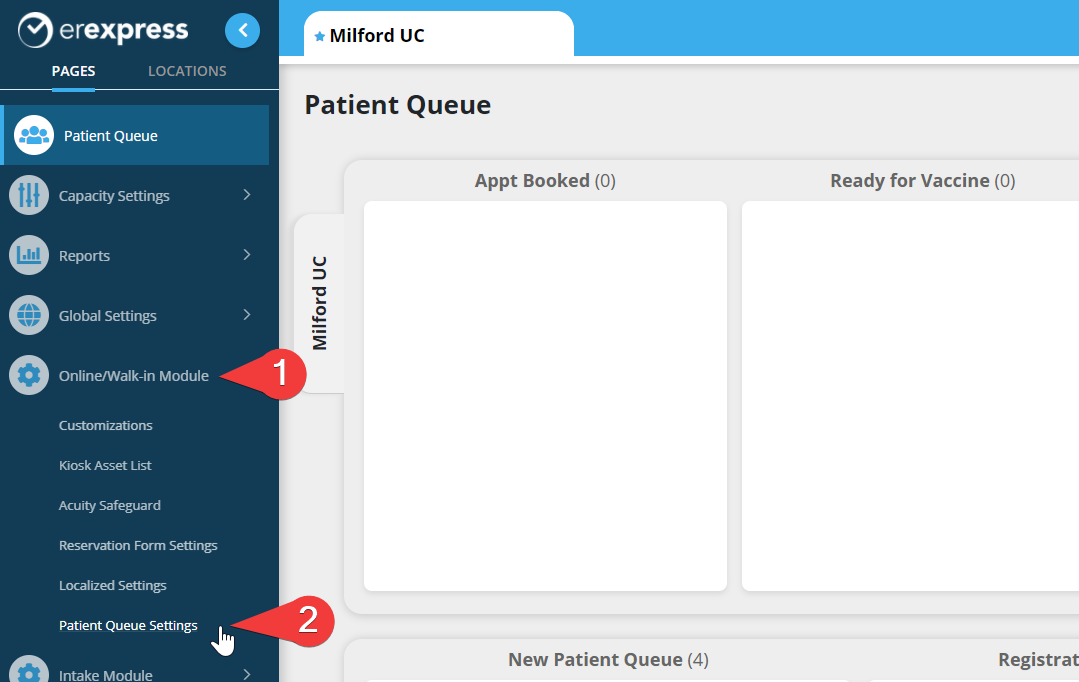Image resolution: width=1079 pixels, height=682 pixels.
Task: Open the Kiosk Asset List page
Action: pyautogui.click(x=105, y=465)
